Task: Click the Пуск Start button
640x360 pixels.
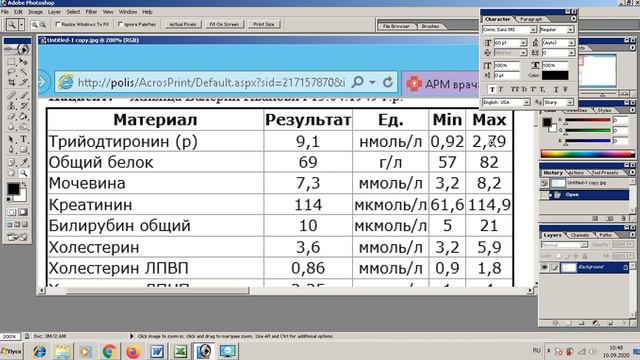Action: [x=12, y=351]
